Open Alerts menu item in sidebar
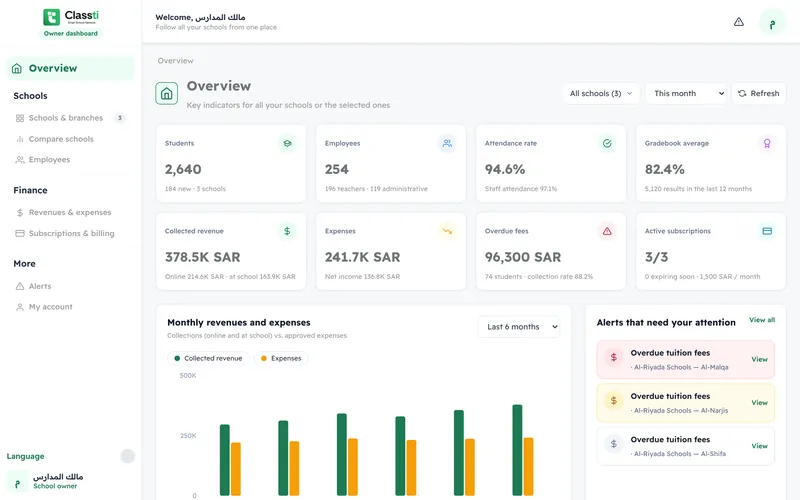Image resolution: width=800 pixels, height=500 pixels. [x=70, y=286]
